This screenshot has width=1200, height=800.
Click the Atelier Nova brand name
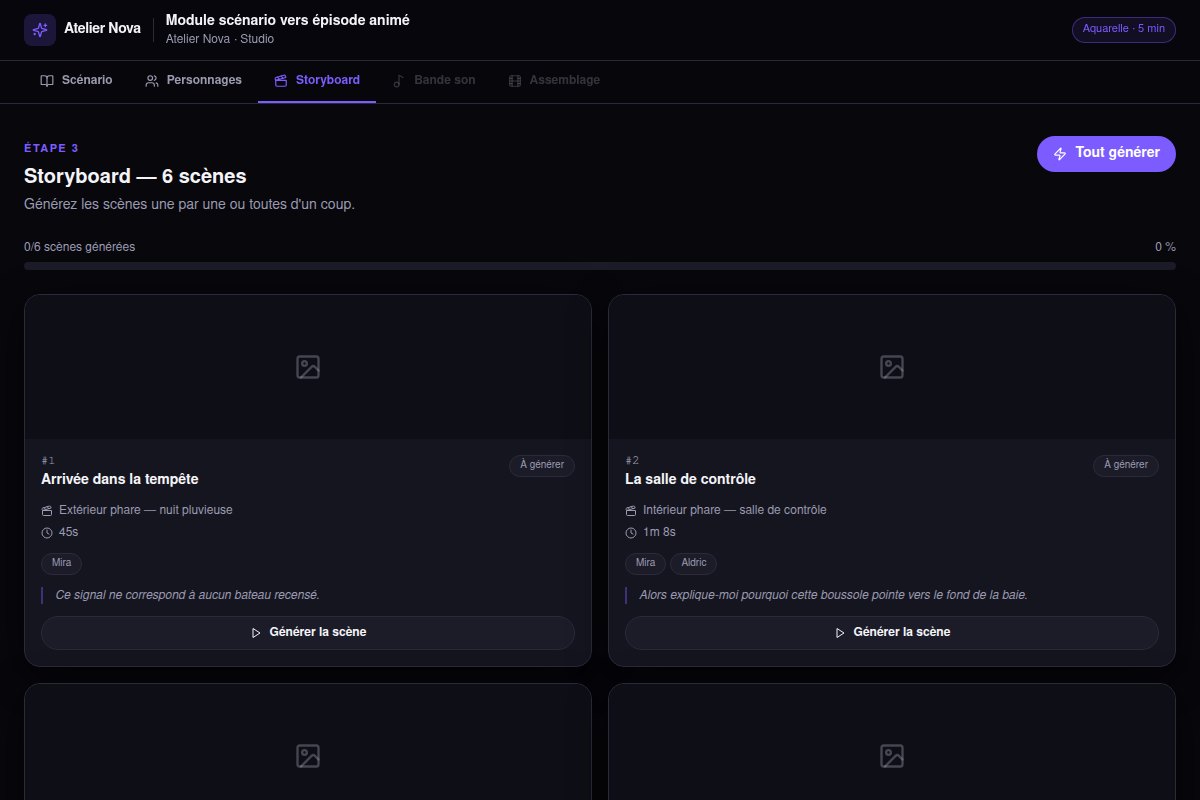pos(102,29)
